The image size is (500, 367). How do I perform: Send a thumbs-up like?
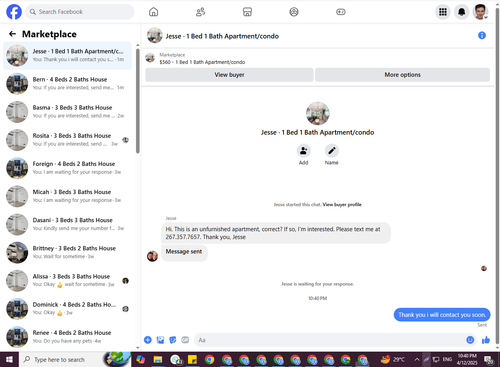click(486, 340)
